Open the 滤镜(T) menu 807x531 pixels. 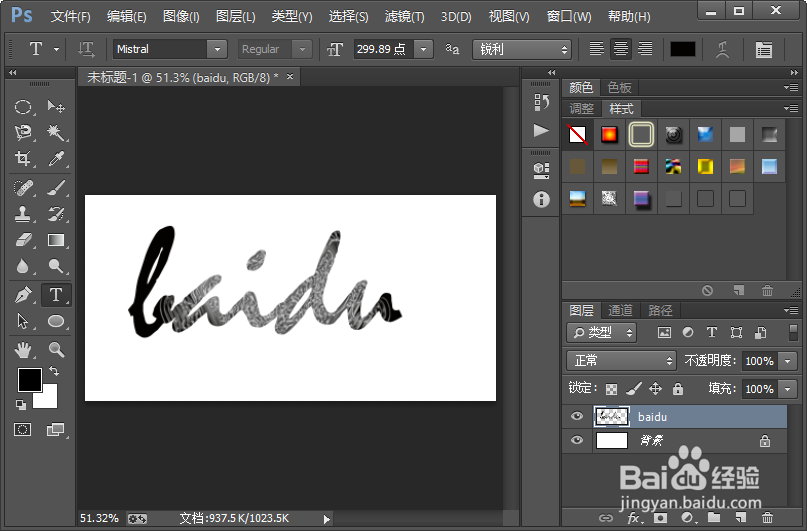point(405,16)
